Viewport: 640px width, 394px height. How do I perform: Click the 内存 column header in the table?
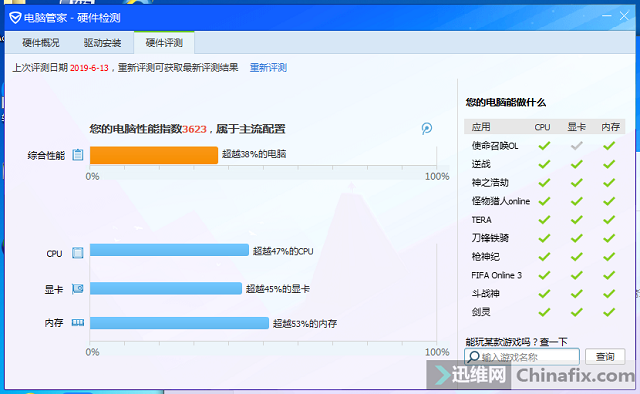[x=610, y=127]
